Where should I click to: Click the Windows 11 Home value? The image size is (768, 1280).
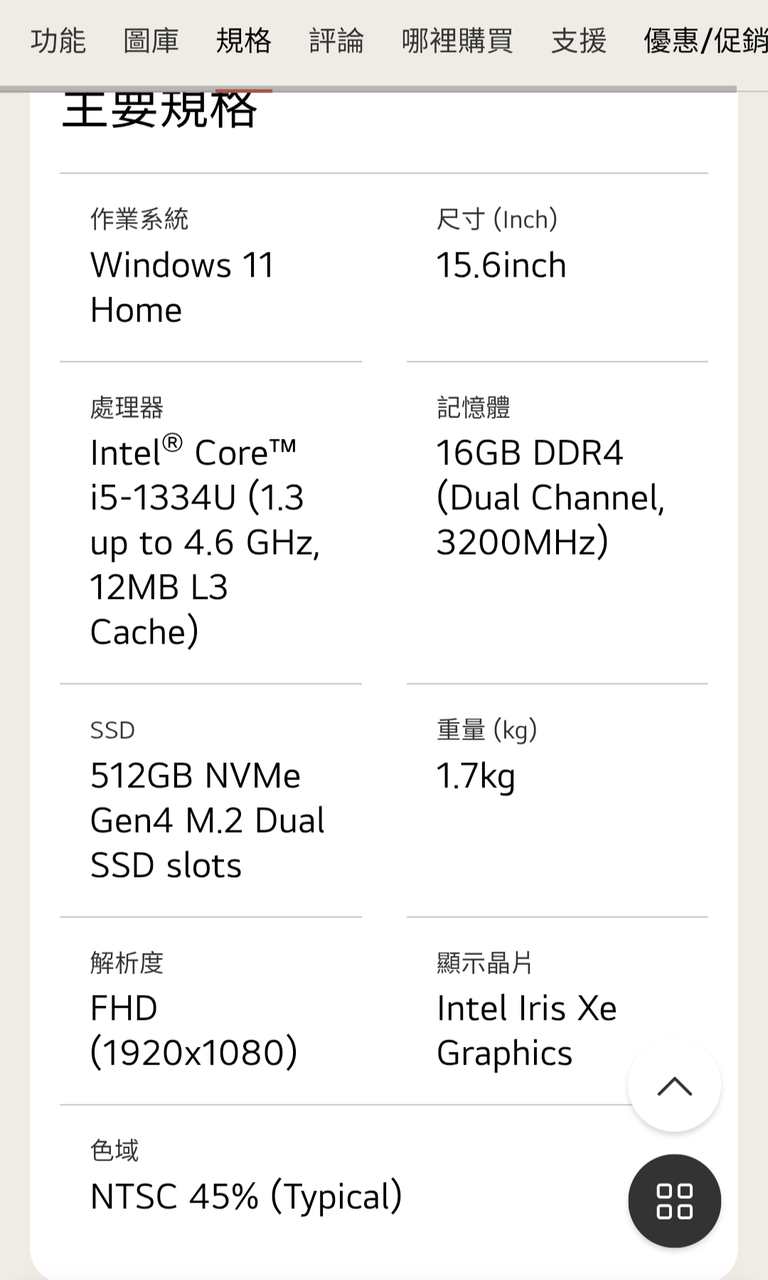[x=182, y=287]
